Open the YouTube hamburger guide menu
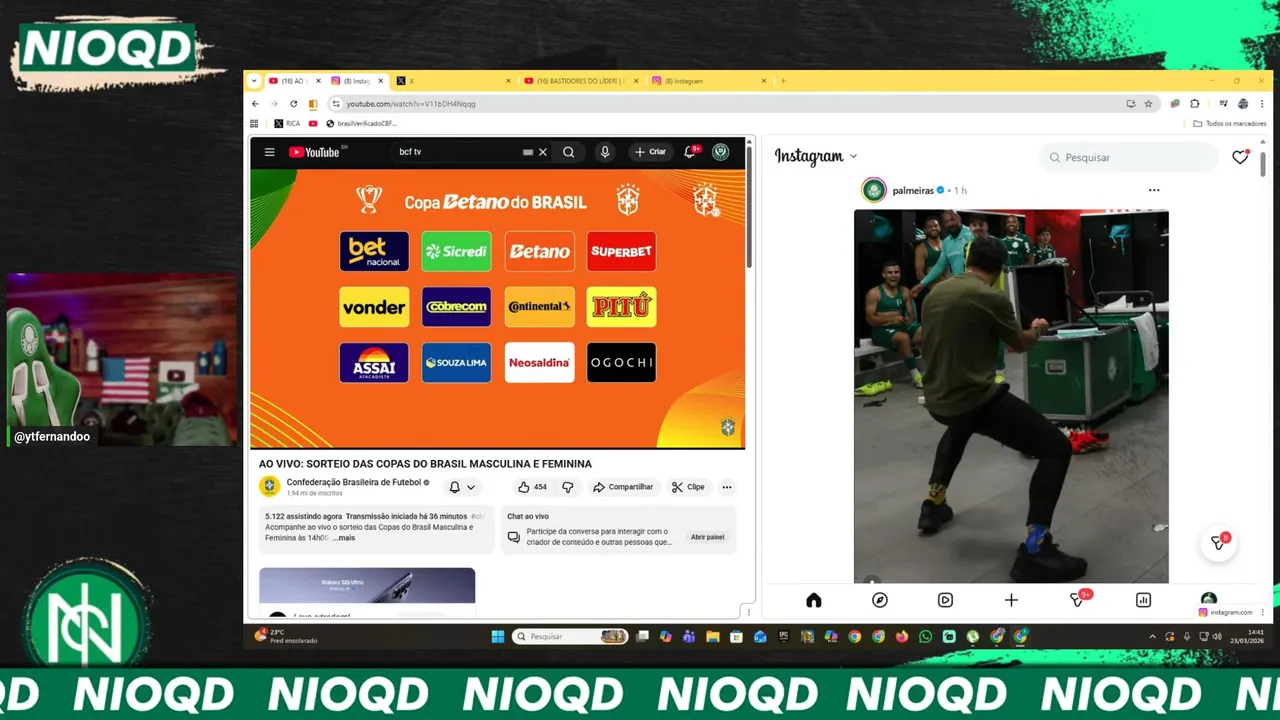 click(269, 152)
